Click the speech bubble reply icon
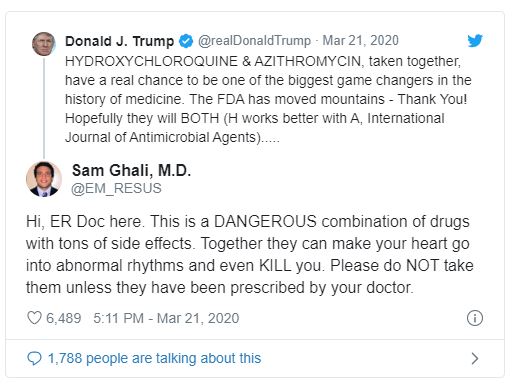The image size is (515, 391). [x=34, y=358]
